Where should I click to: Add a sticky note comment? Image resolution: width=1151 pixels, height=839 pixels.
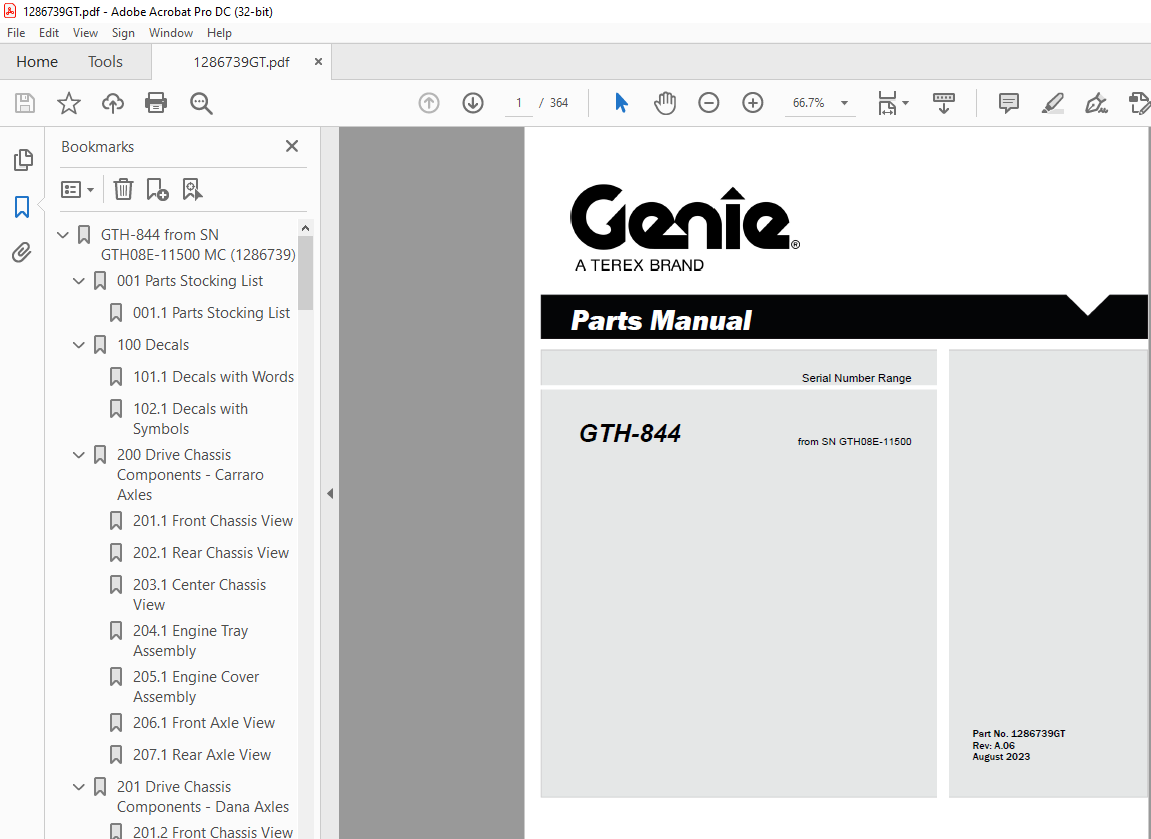[x=1009, y=103]
